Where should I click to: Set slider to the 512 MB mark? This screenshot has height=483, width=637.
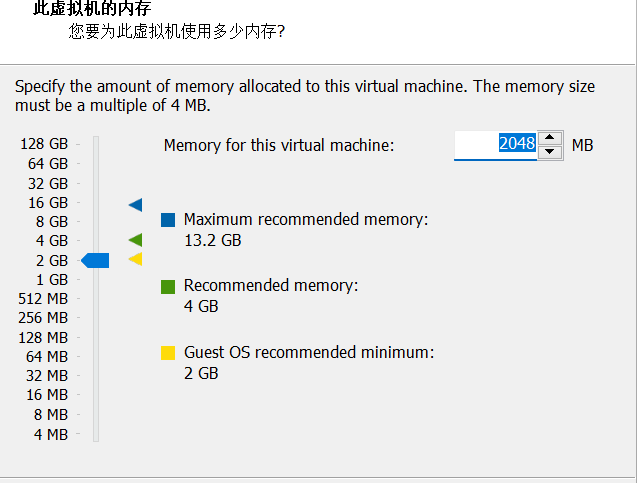pos(96,299)
